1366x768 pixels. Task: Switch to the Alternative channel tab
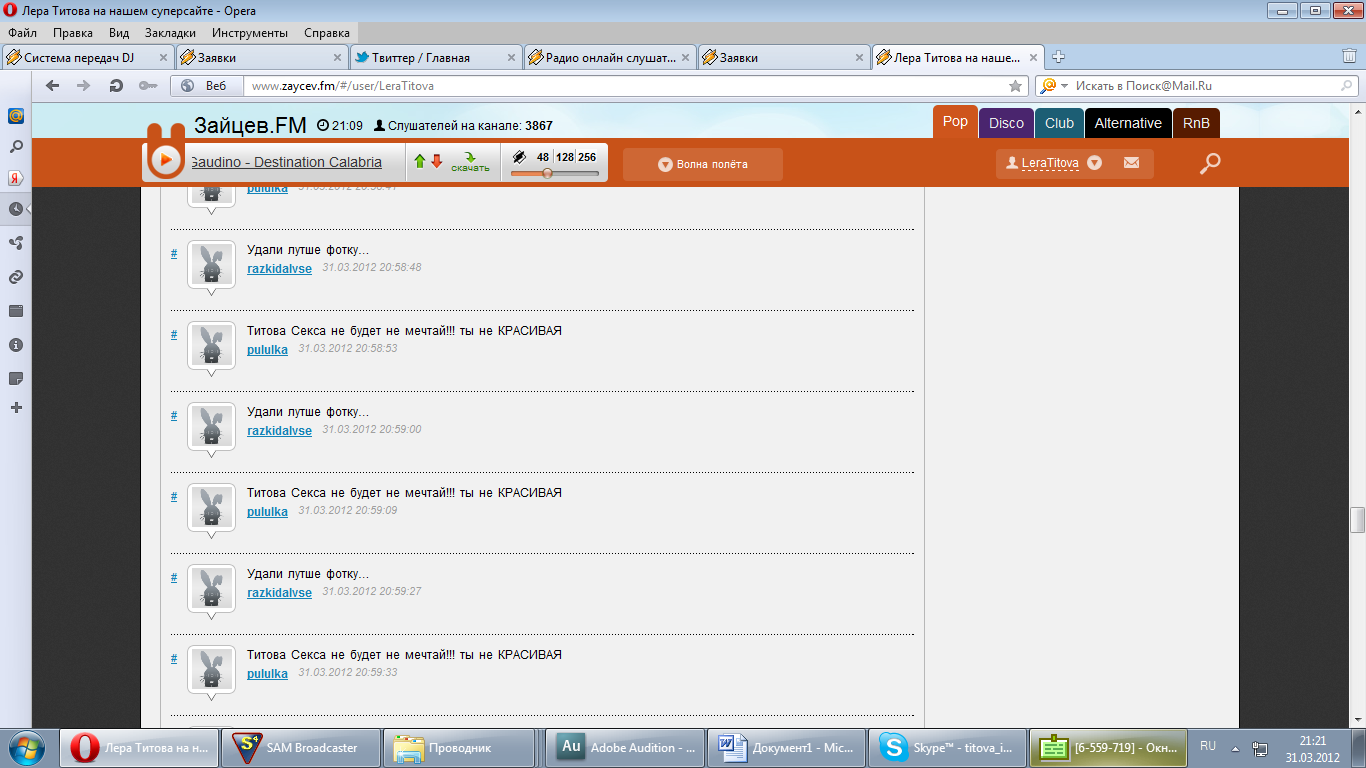(x=1128, y=123)
